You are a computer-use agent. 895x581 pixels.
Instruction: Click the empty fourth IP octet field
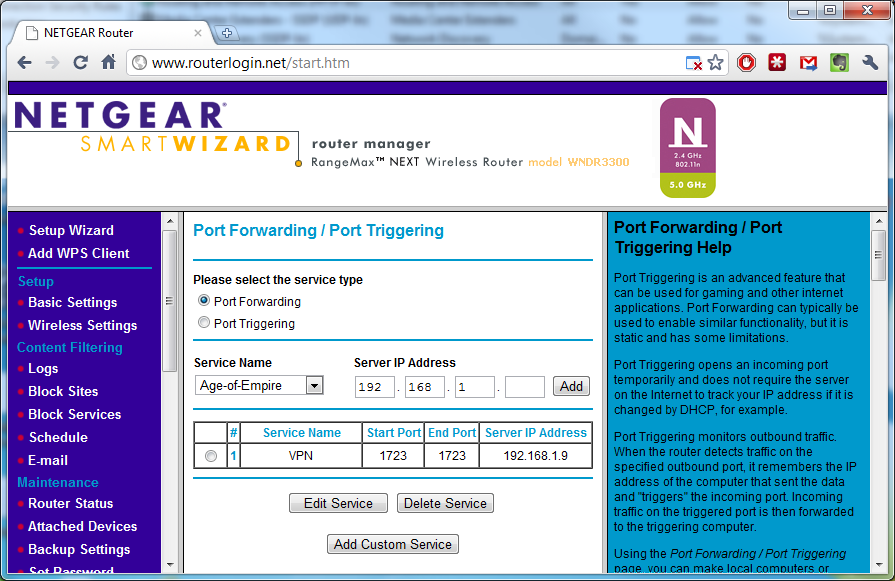[x=525, y=387]
